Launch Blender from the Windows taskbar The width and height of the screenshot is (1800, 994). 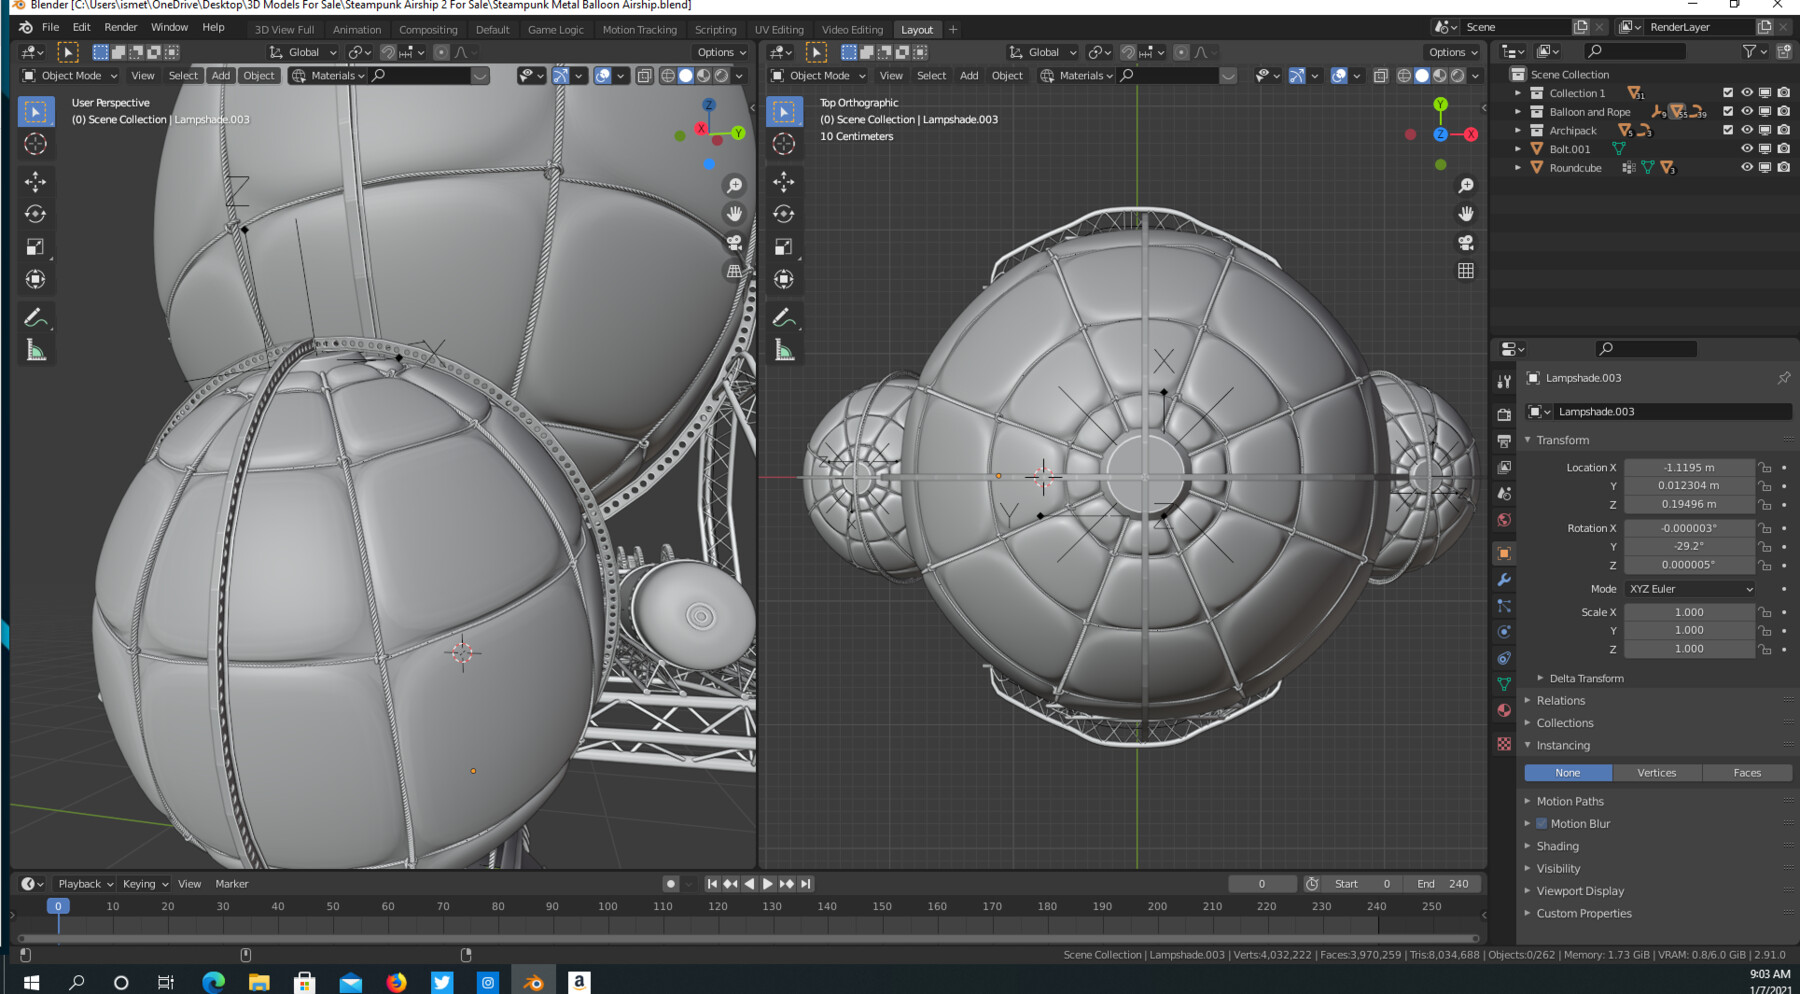click(532, 981)
